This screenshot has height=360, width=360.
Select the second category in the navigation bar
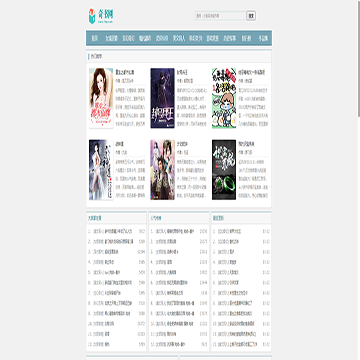point(112,38)
